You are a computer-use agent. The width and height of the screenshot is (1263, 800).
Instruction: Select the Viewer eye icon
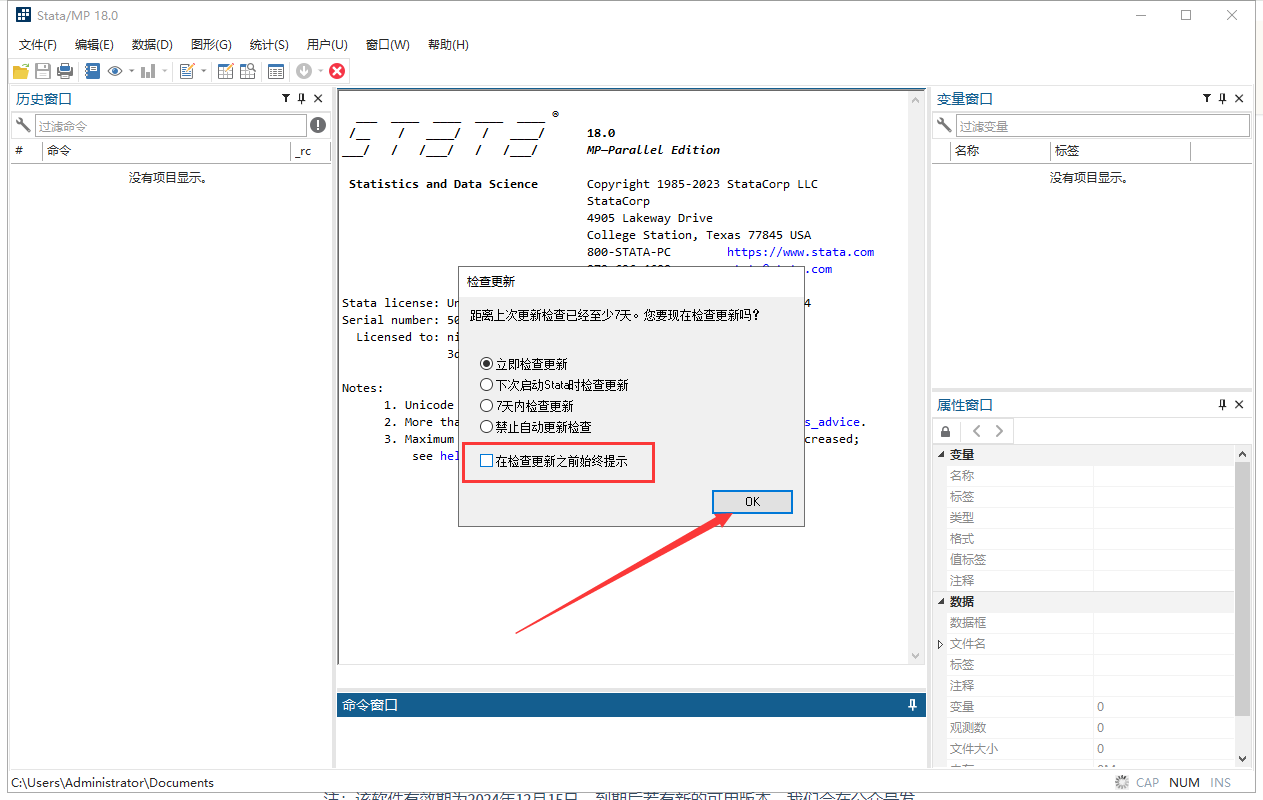(115, 70)
